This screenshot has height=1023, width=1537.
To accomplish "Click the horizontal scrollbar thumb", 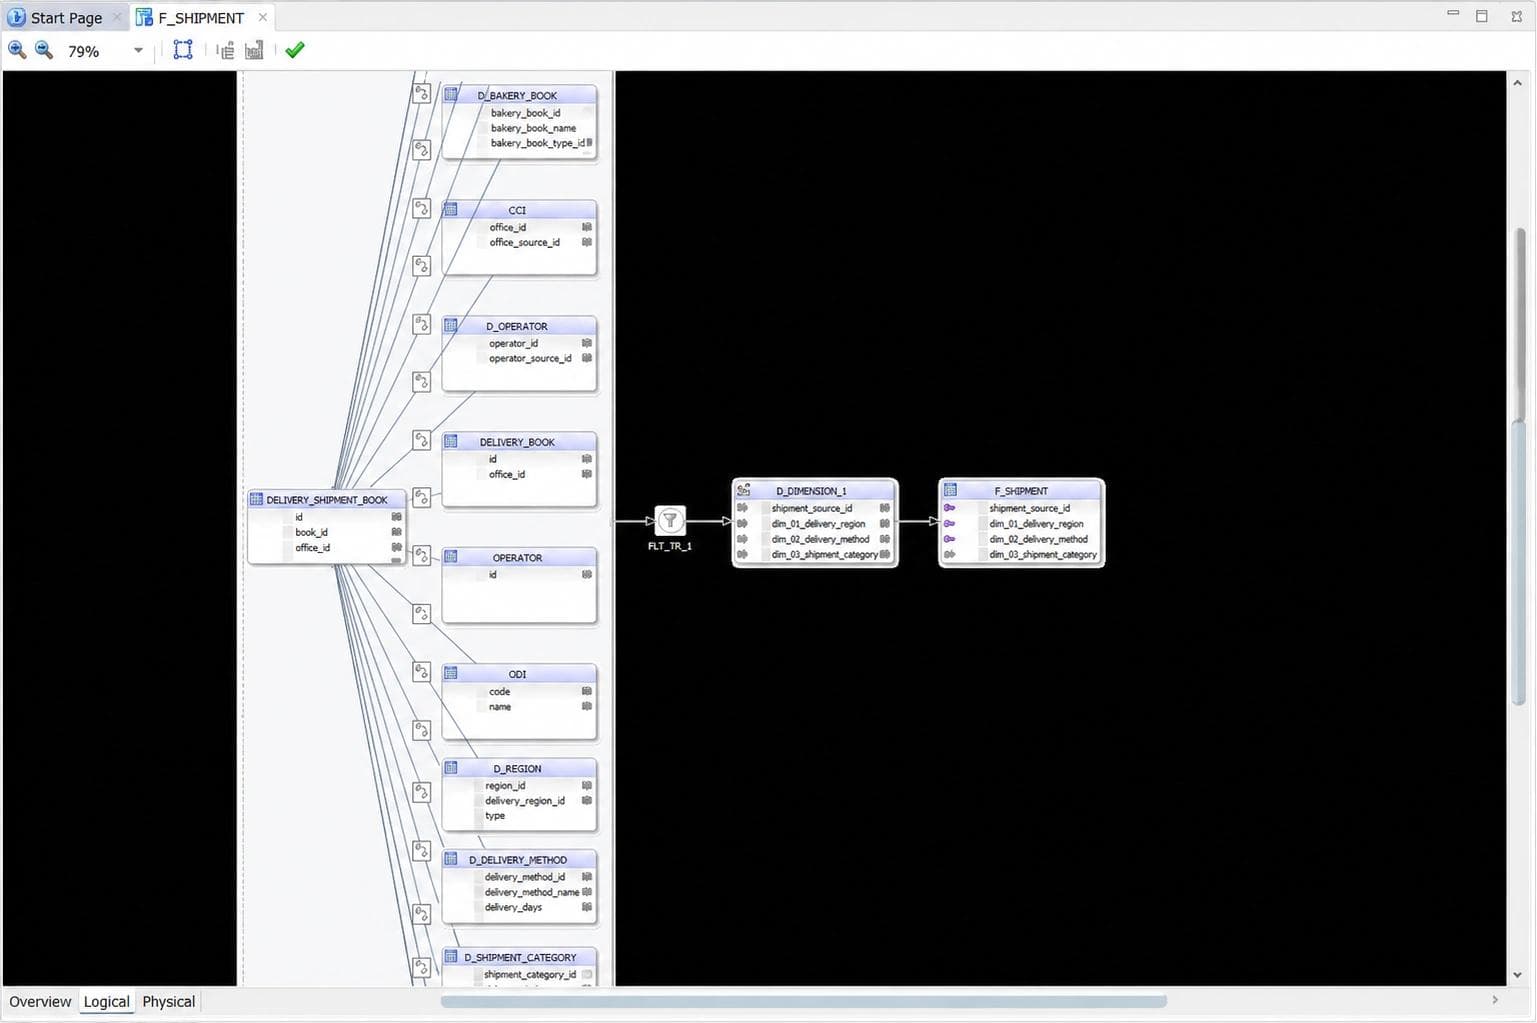I will coord(803,1001).
